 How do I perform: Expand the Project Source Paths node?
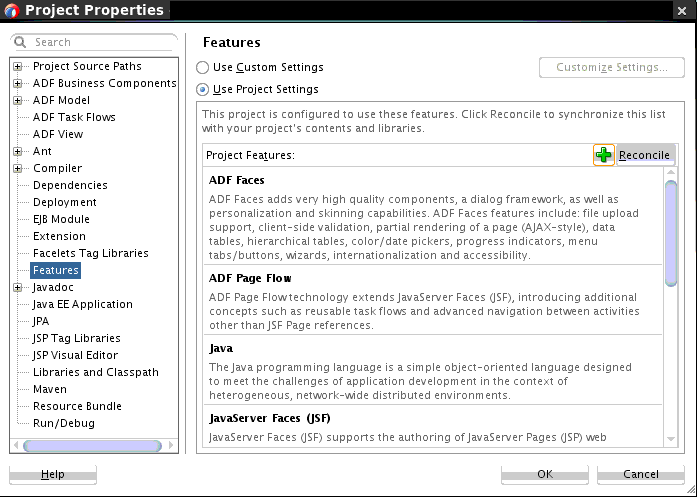pos(17,67)
